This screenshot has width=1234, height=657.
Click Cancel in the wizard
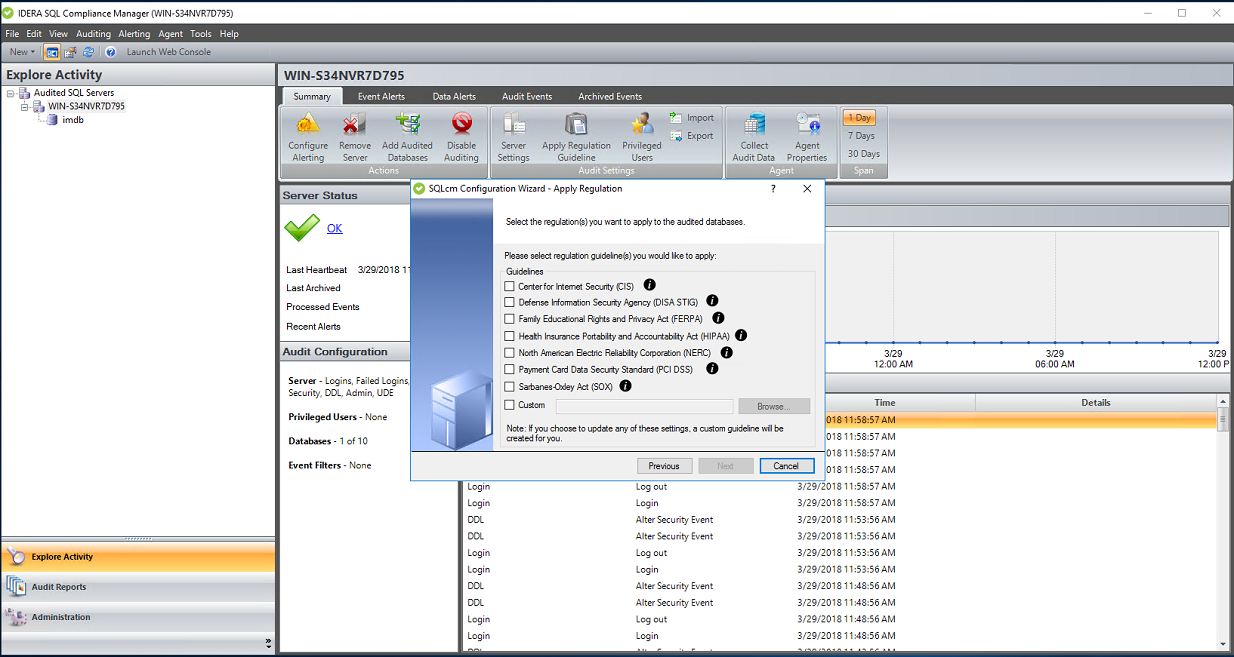click(x=786, y=466)
